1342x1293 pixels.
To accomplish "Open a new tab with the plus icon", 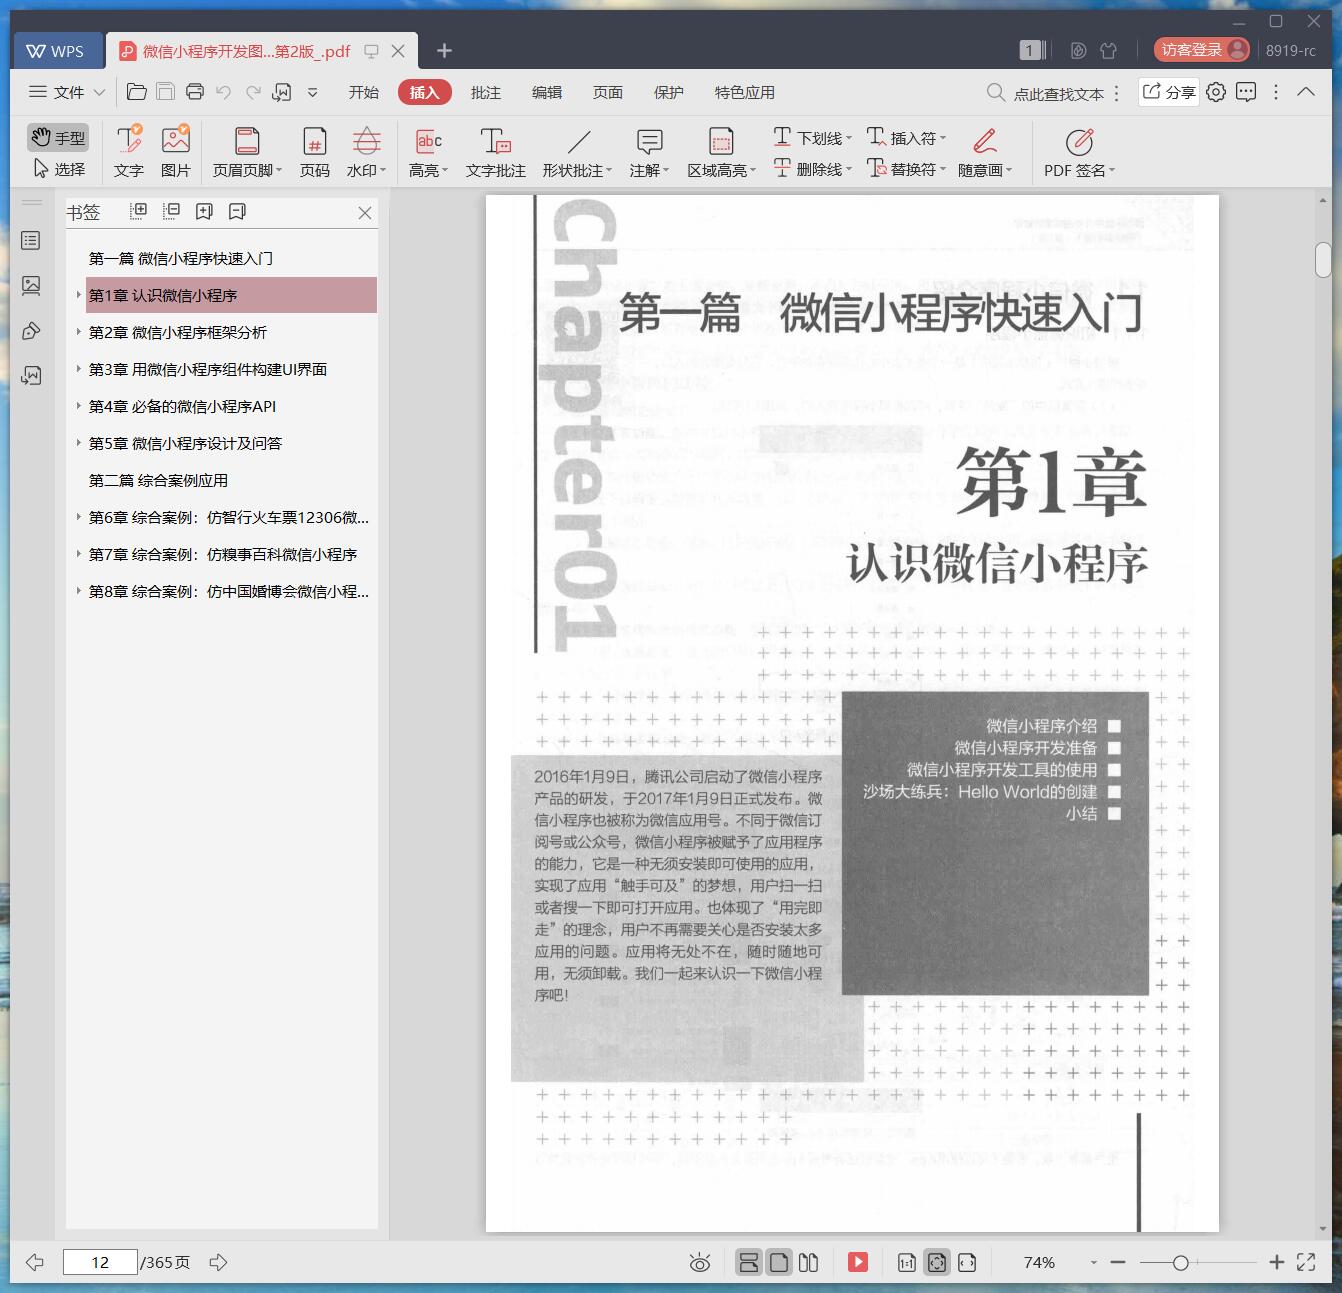I will click(x=445, y=50).
